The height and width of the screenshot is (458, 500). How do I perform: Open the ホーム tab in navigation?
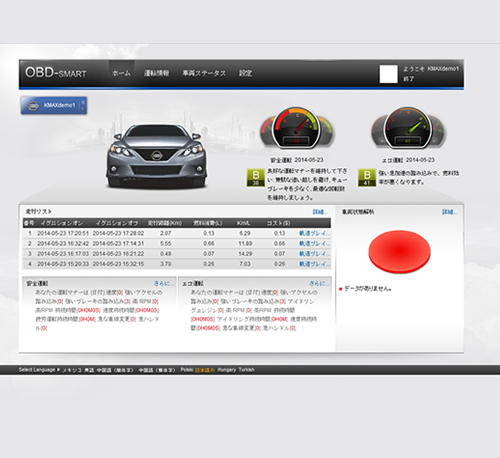[121, 73]
